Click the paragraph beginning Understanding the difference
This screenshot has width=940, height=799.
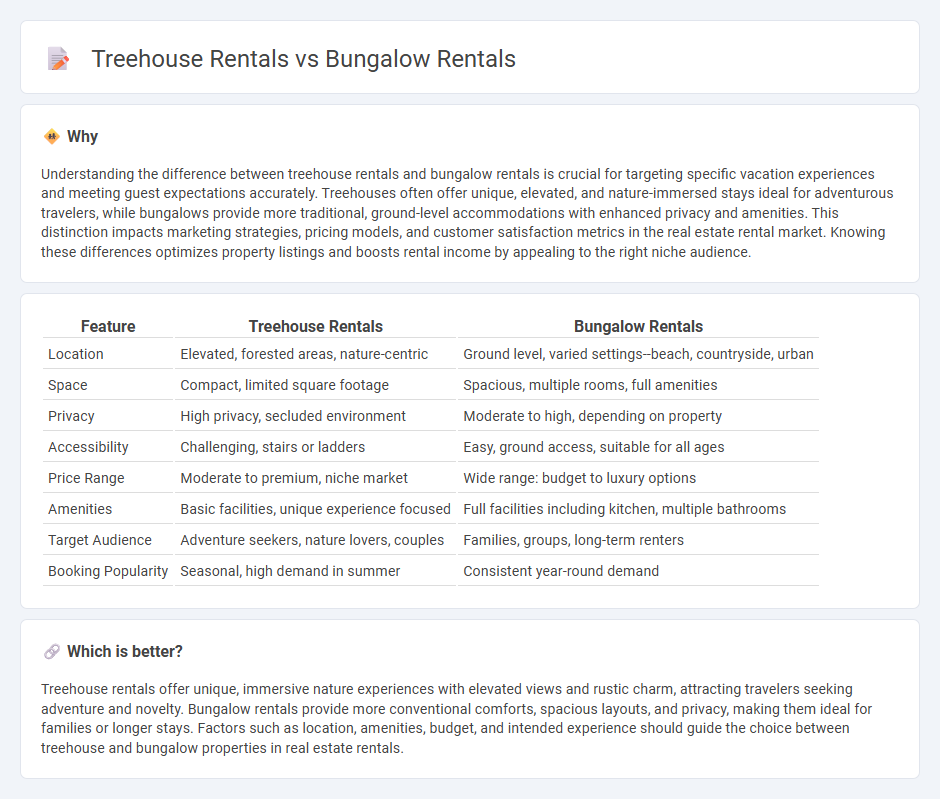468,213
